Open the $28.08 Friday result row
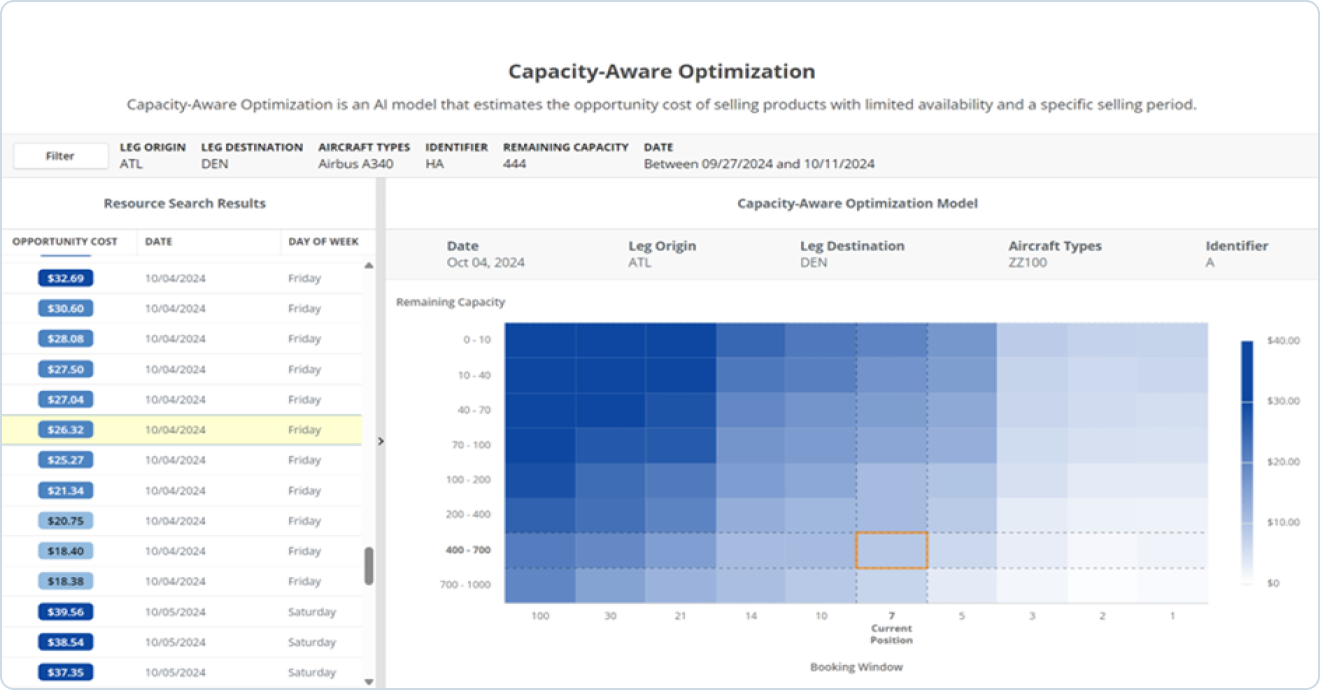 tap(180, 339)
